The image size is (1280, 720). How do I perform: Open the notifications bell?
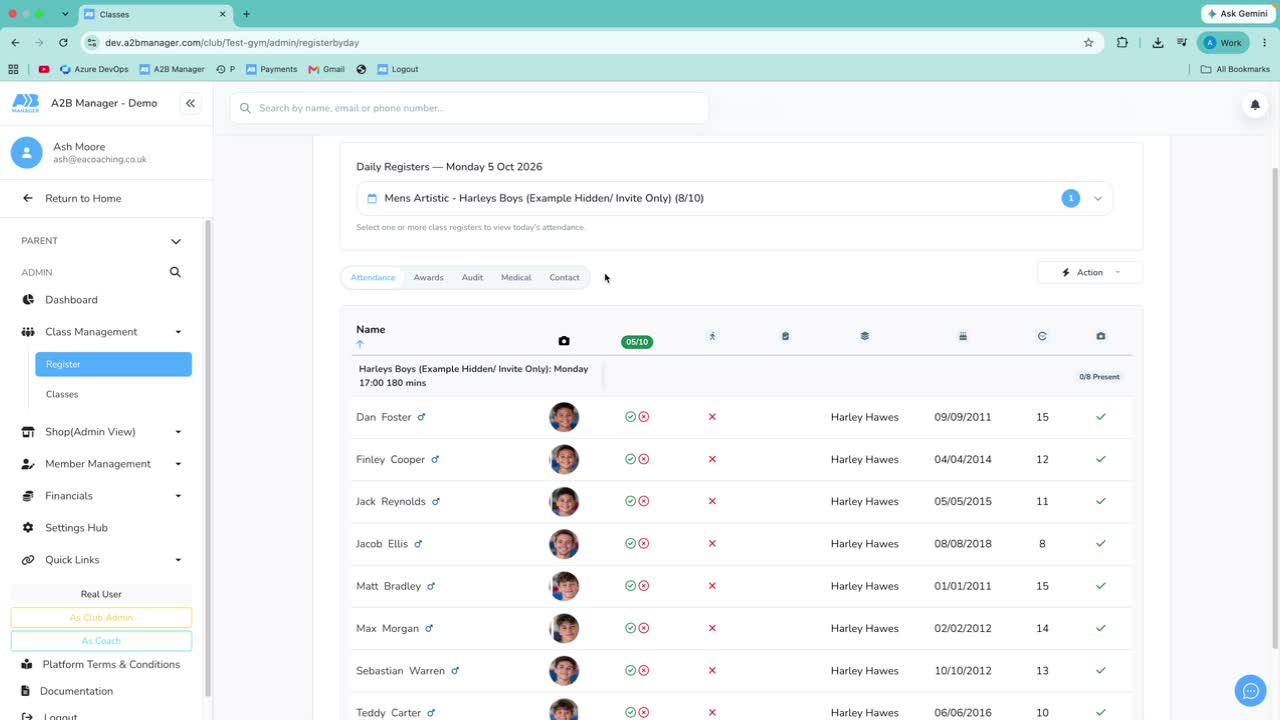[1255, 105]
